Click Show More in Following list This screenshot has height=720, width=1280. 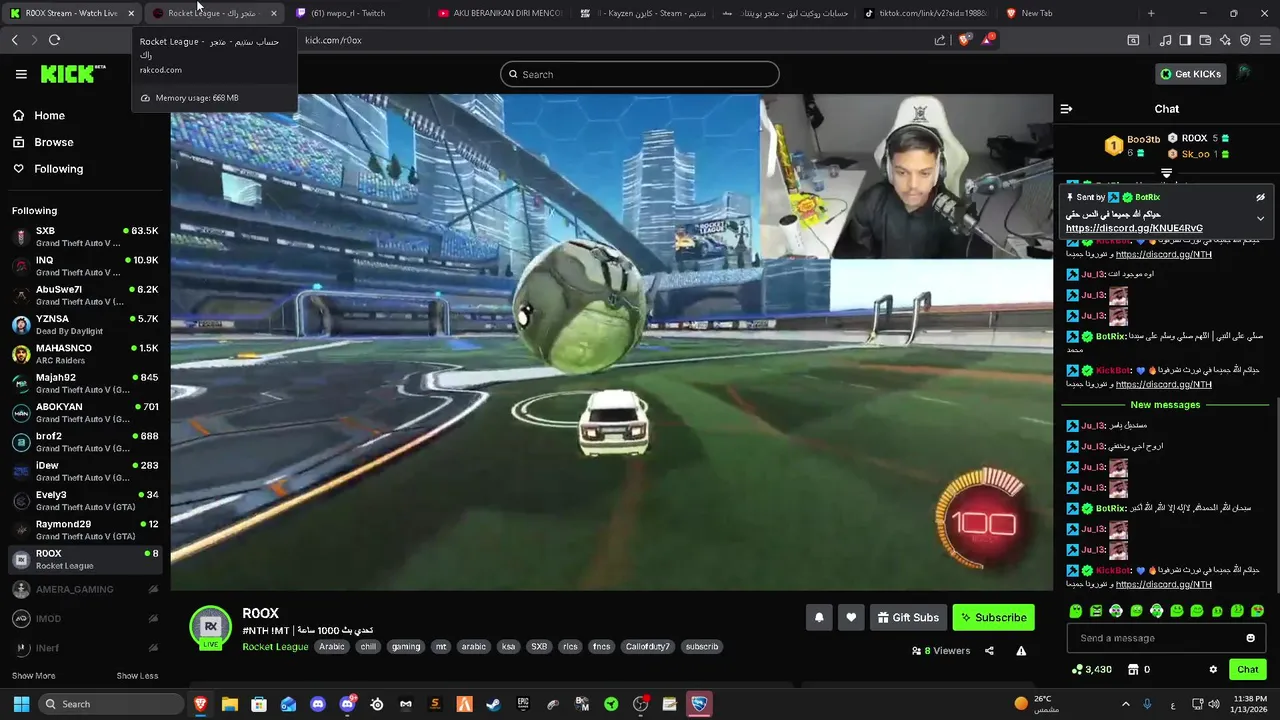pos(33,676)
